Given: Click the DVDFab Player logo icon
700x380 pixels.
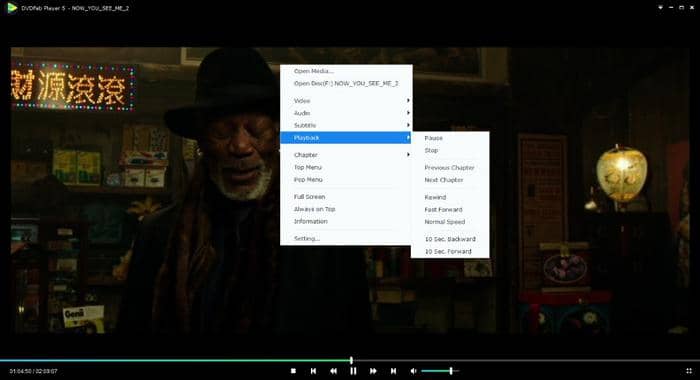Looking at the screenshot, I should pos(12,8).
